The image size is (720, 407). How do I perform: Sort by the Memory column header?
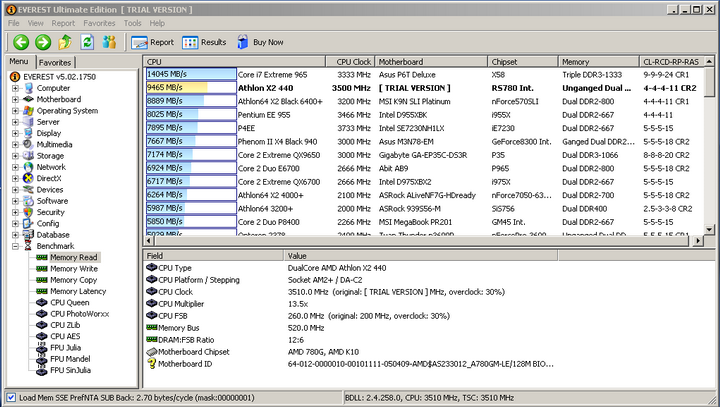click(x=599, y=62)
